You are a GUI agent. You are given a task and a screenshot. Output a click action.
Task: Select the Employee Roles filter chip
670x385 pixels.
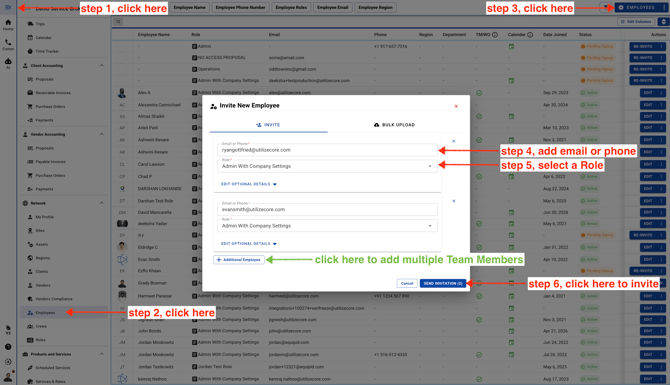point(291,7)
